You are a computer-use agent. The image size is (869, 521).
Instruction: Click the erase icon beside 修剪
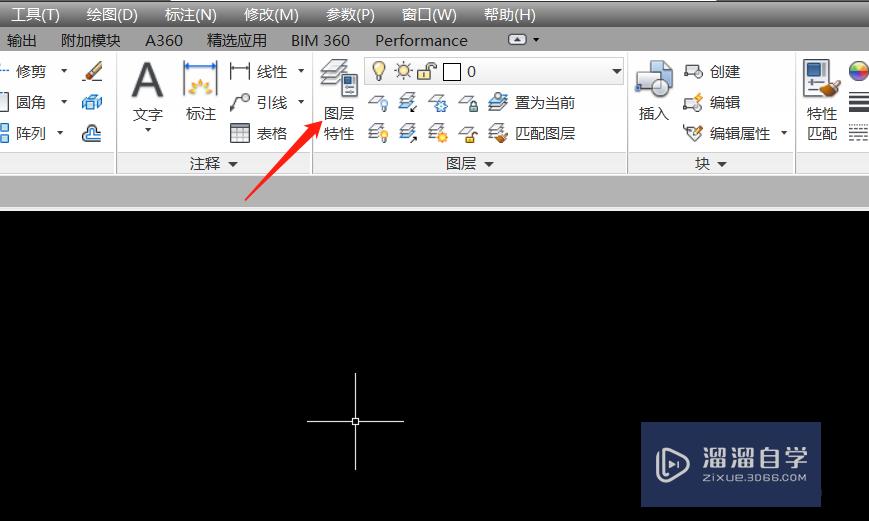(93, 71)
